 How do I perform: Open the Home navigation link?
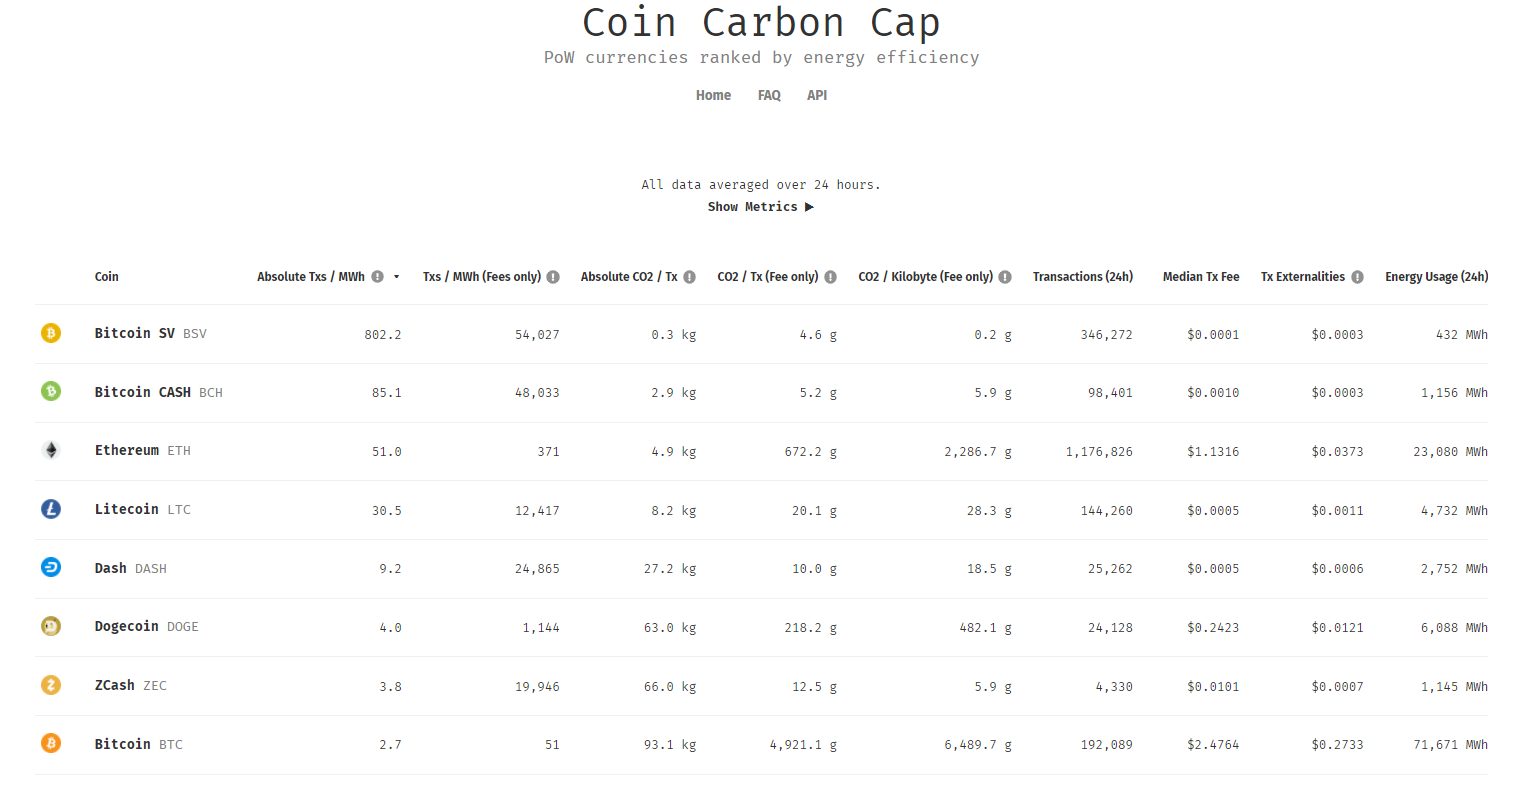(713, 95)
